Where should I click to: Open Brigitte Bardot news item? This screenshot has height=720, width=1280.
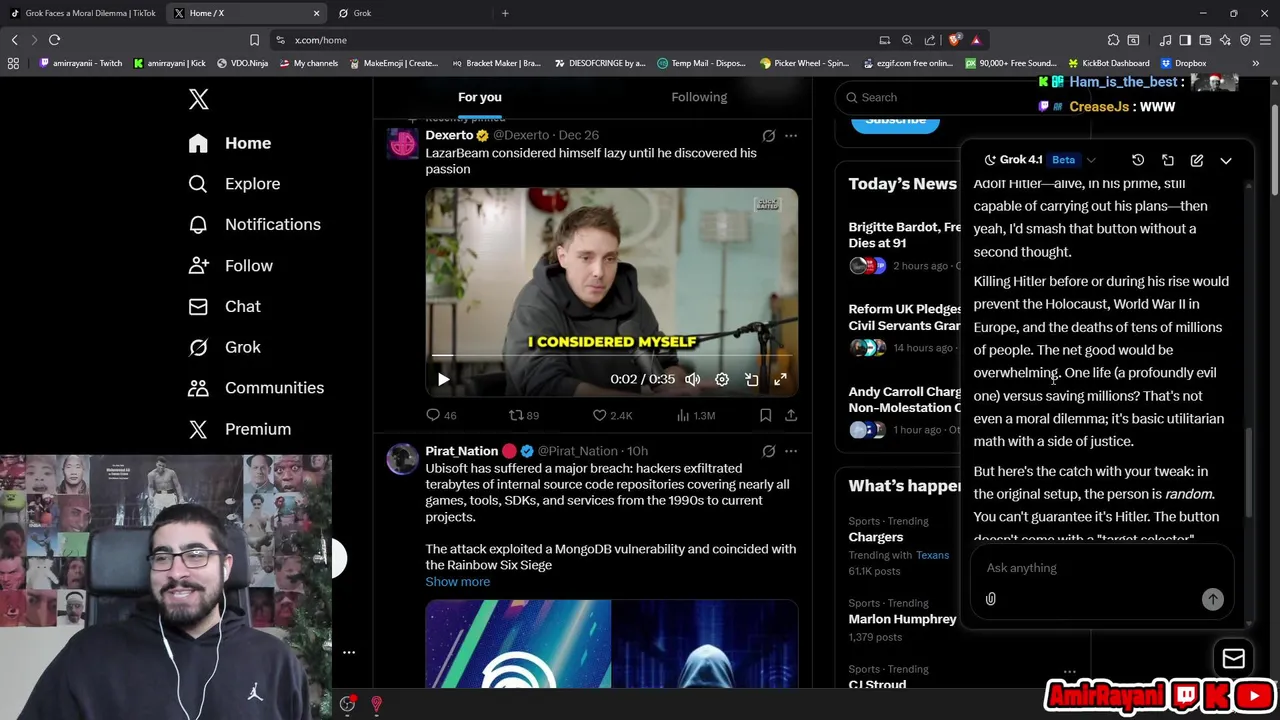click(904, 246)
